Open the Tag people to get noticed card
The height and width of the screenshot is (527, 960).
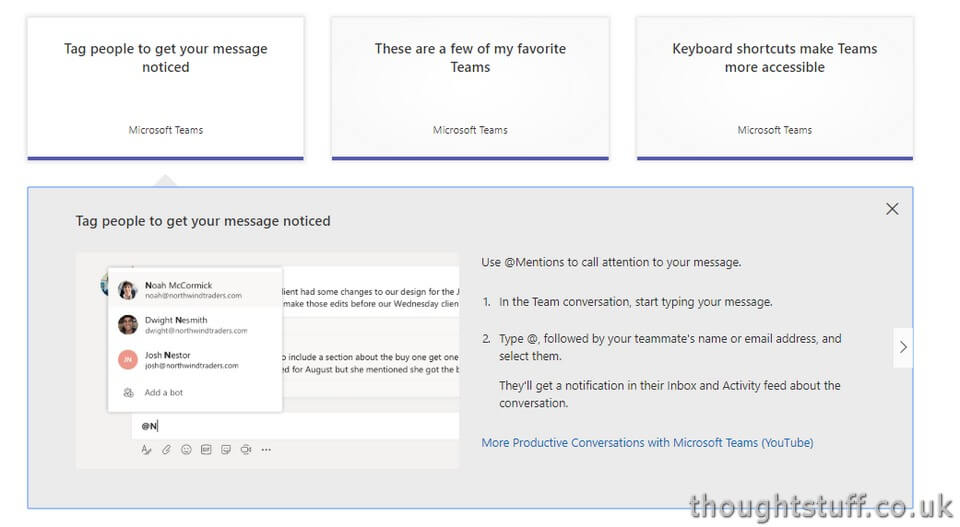[165, 88]
